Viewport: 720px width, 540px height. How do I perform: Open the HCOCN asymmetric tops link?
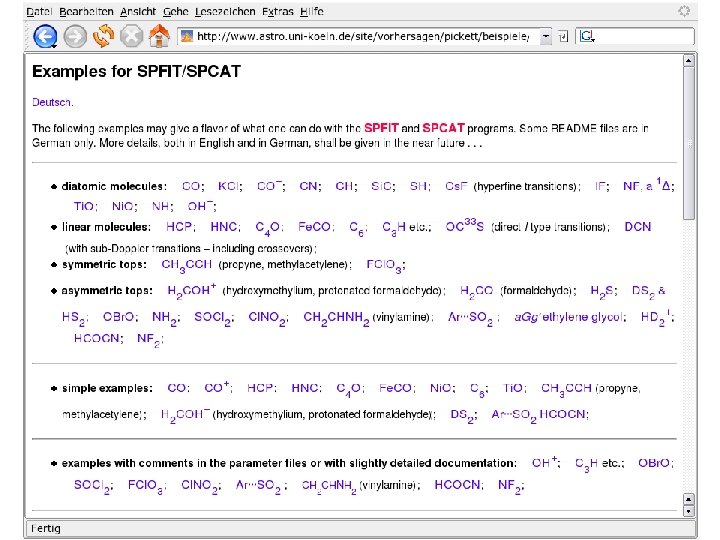coord(96,338)
